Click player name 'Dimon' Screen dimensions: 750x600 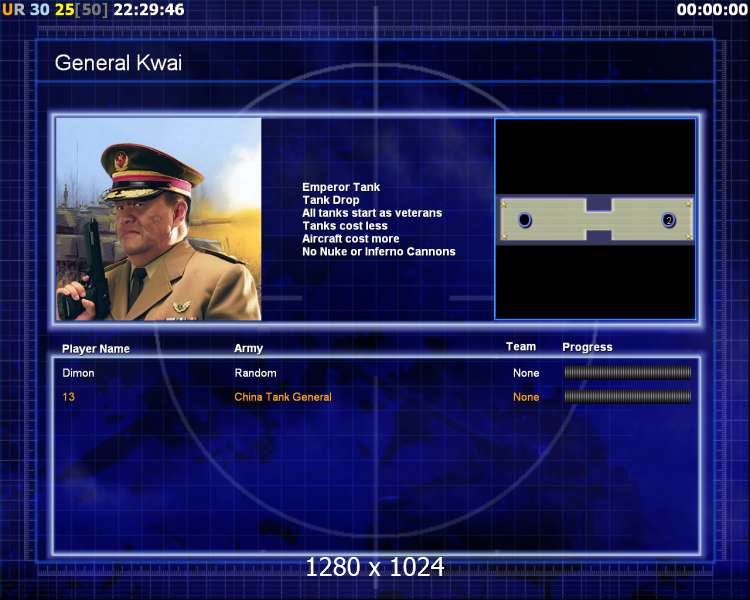tap(78, 373)
